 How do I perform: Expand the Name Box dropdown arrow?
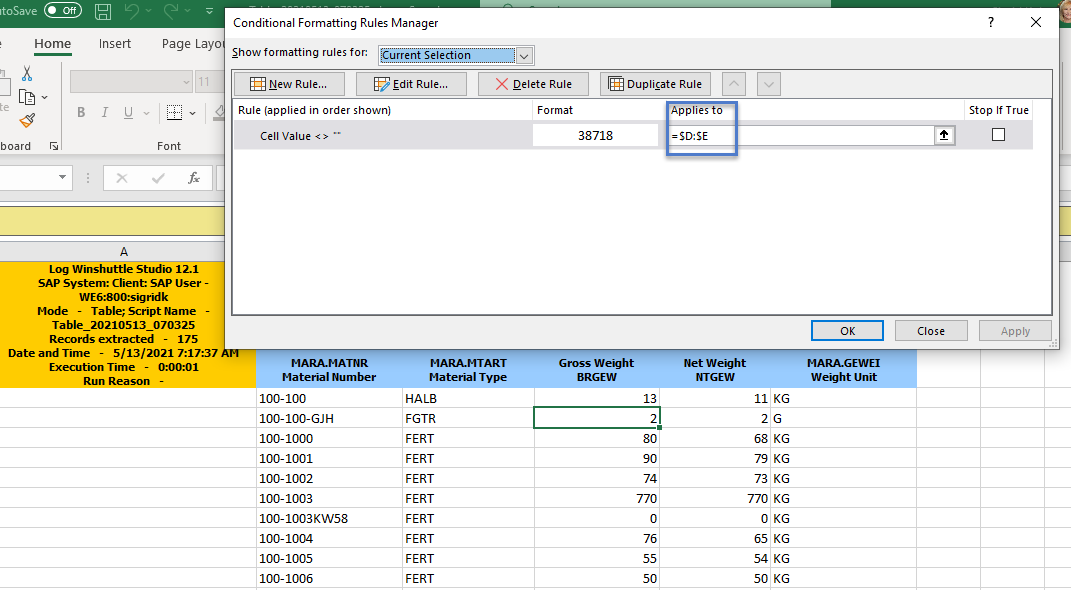[x=63, y=178]
